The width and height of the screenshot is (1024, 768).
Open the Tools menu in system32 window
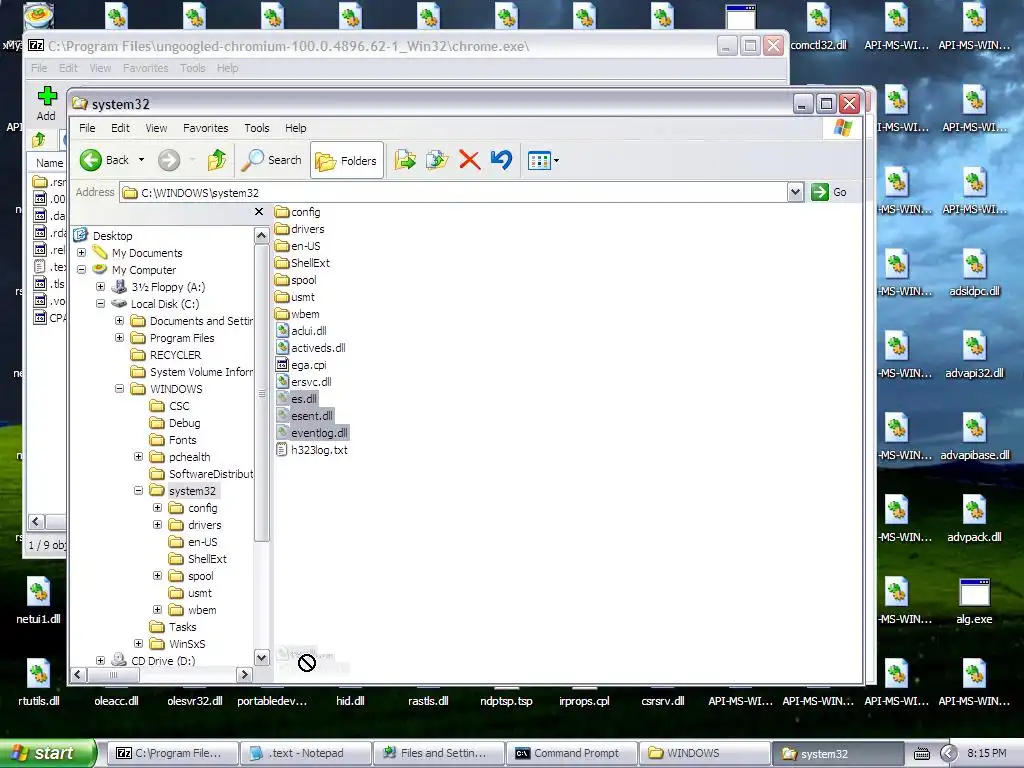click(257, 128)
